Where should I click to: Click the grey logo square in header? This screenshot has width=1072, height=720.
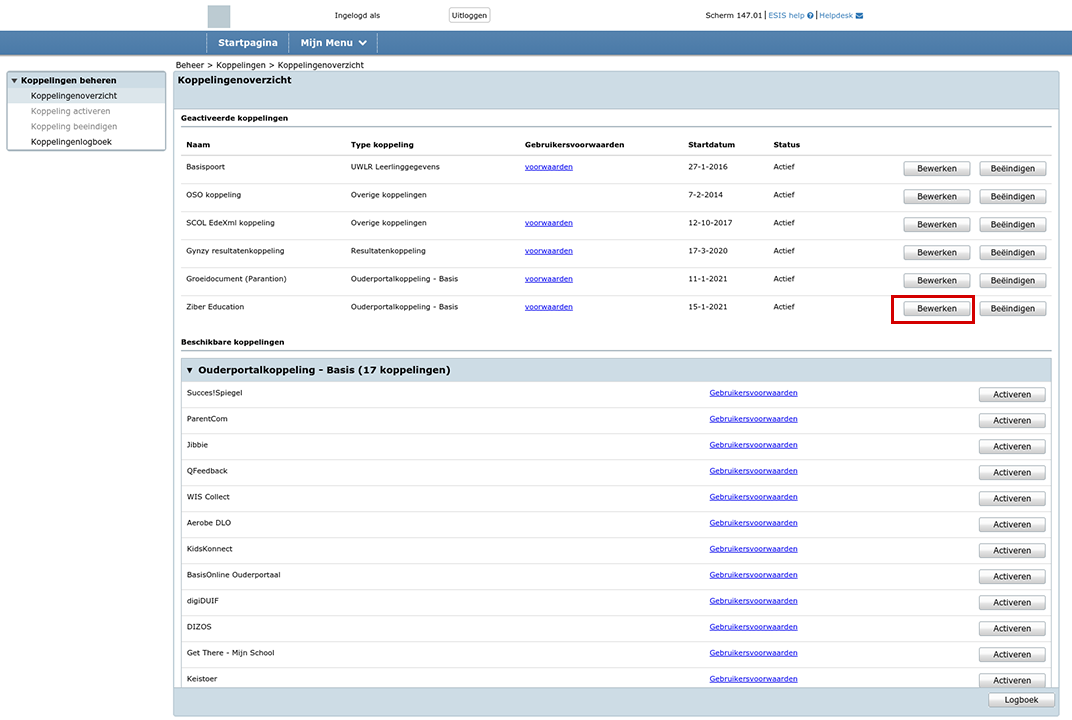(219, 16)
